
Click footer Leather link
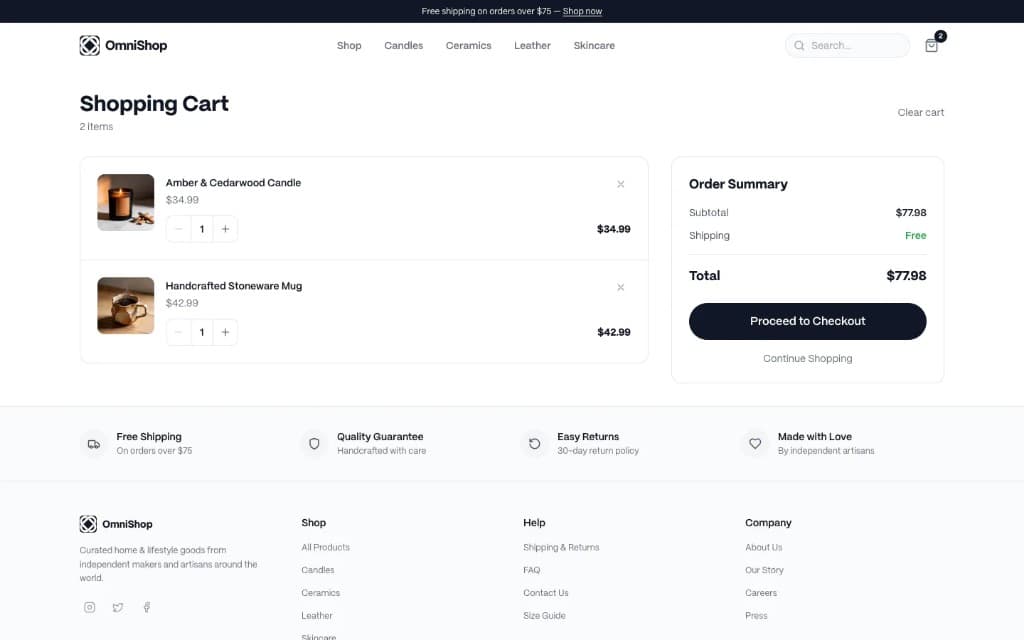point(317,616)
